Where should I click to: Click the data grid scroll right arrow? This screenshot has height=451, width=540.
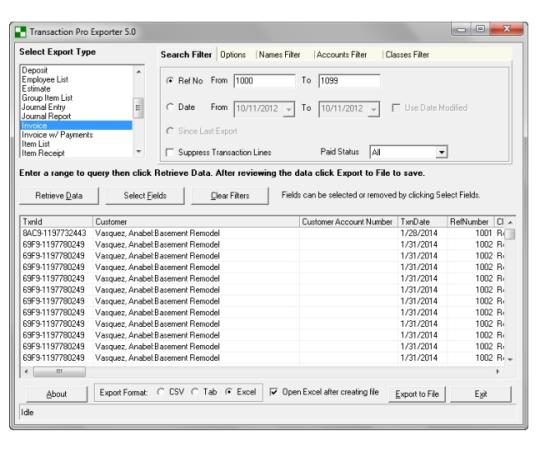(x=497, y=371)
